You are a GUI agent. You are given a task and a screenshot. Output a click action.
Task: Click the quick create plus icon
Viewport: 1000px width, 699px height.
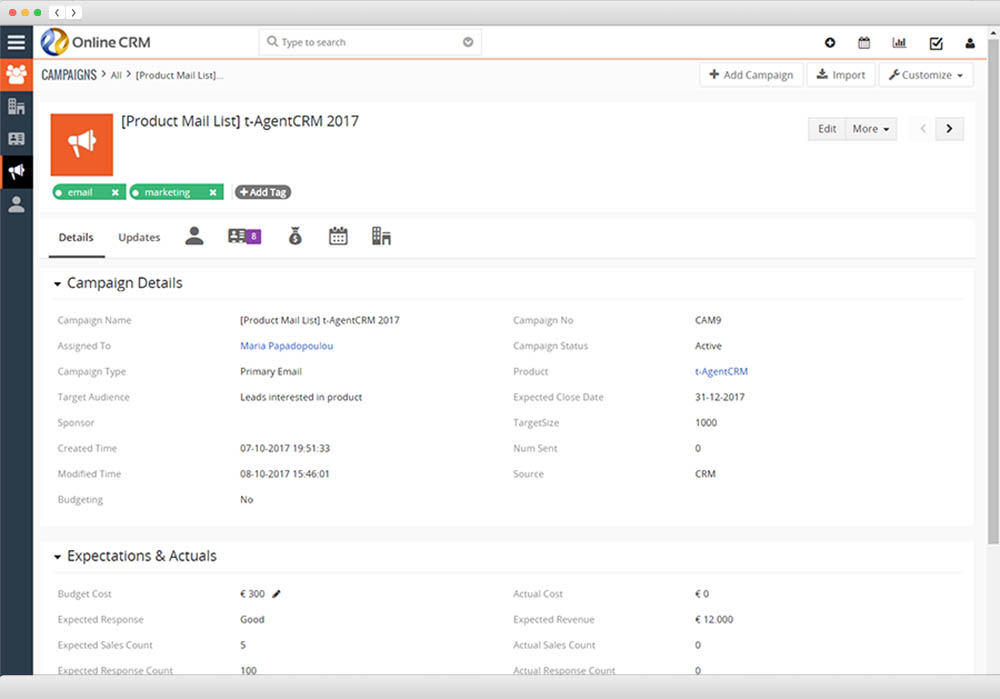click(830, 43)
